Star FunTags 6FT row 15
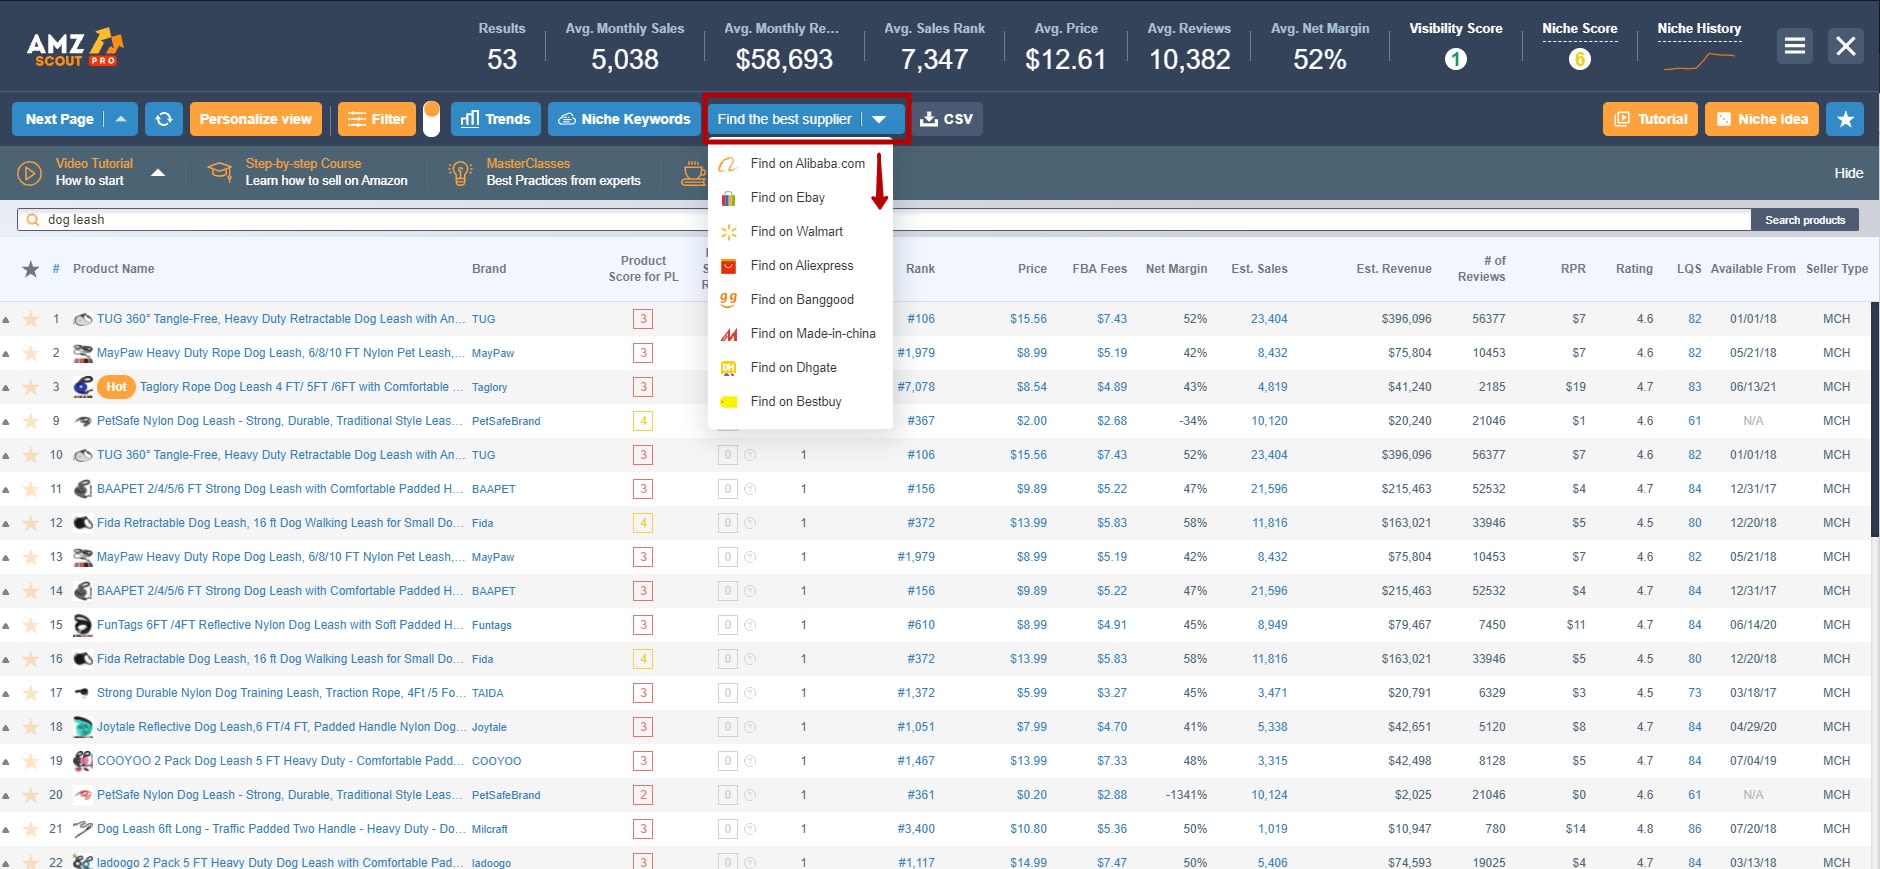 (31, 625)
